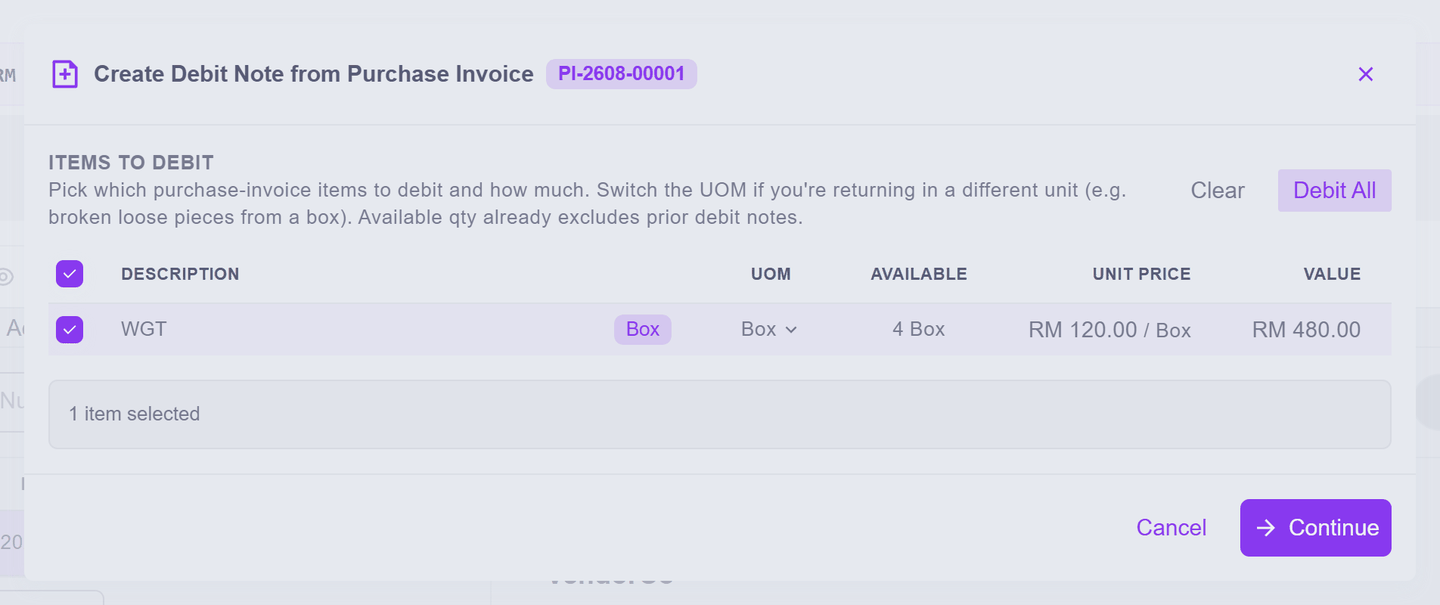This screenshot has width=1440, height=605.
Task: Toggle the select-all checkbox in the table header
Action: click(x=70, y=274)
